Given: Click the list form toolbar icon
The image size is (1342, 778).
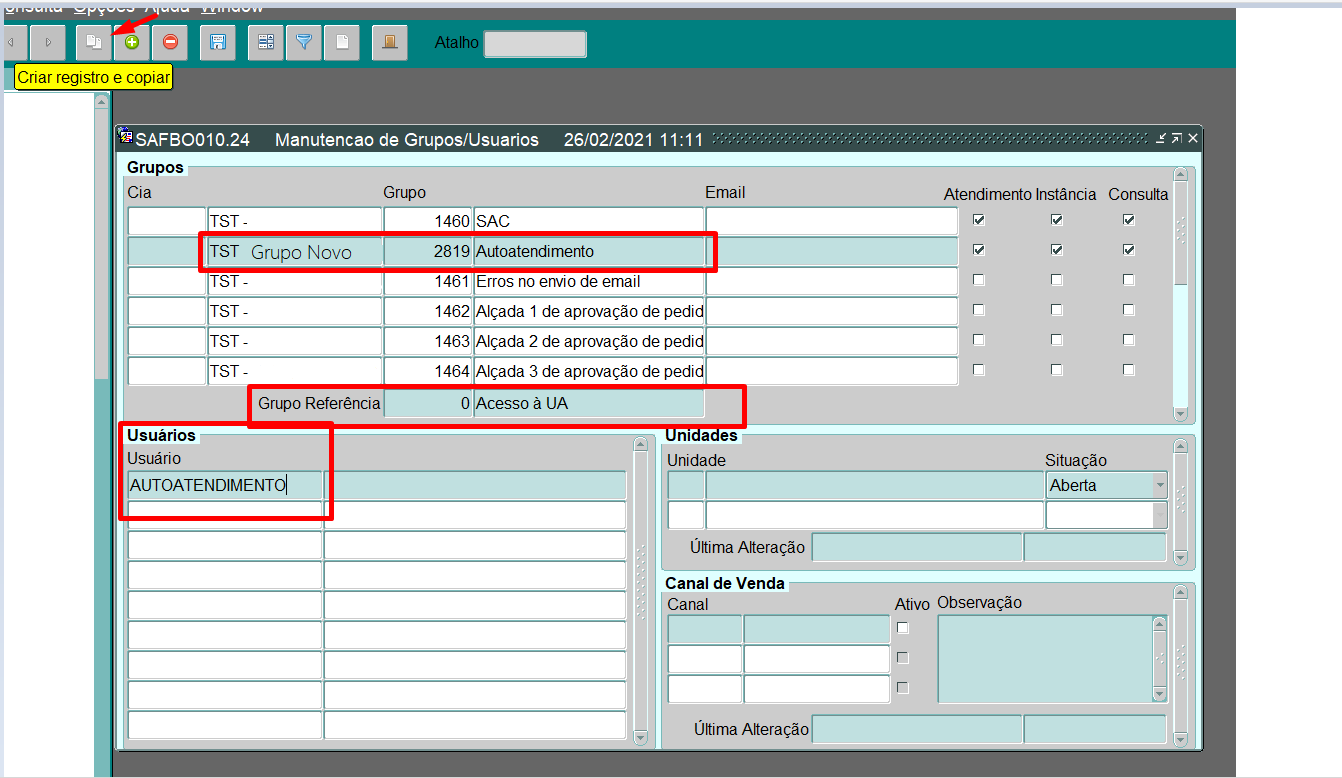Looking at the screenshot, I should (266, 42).
